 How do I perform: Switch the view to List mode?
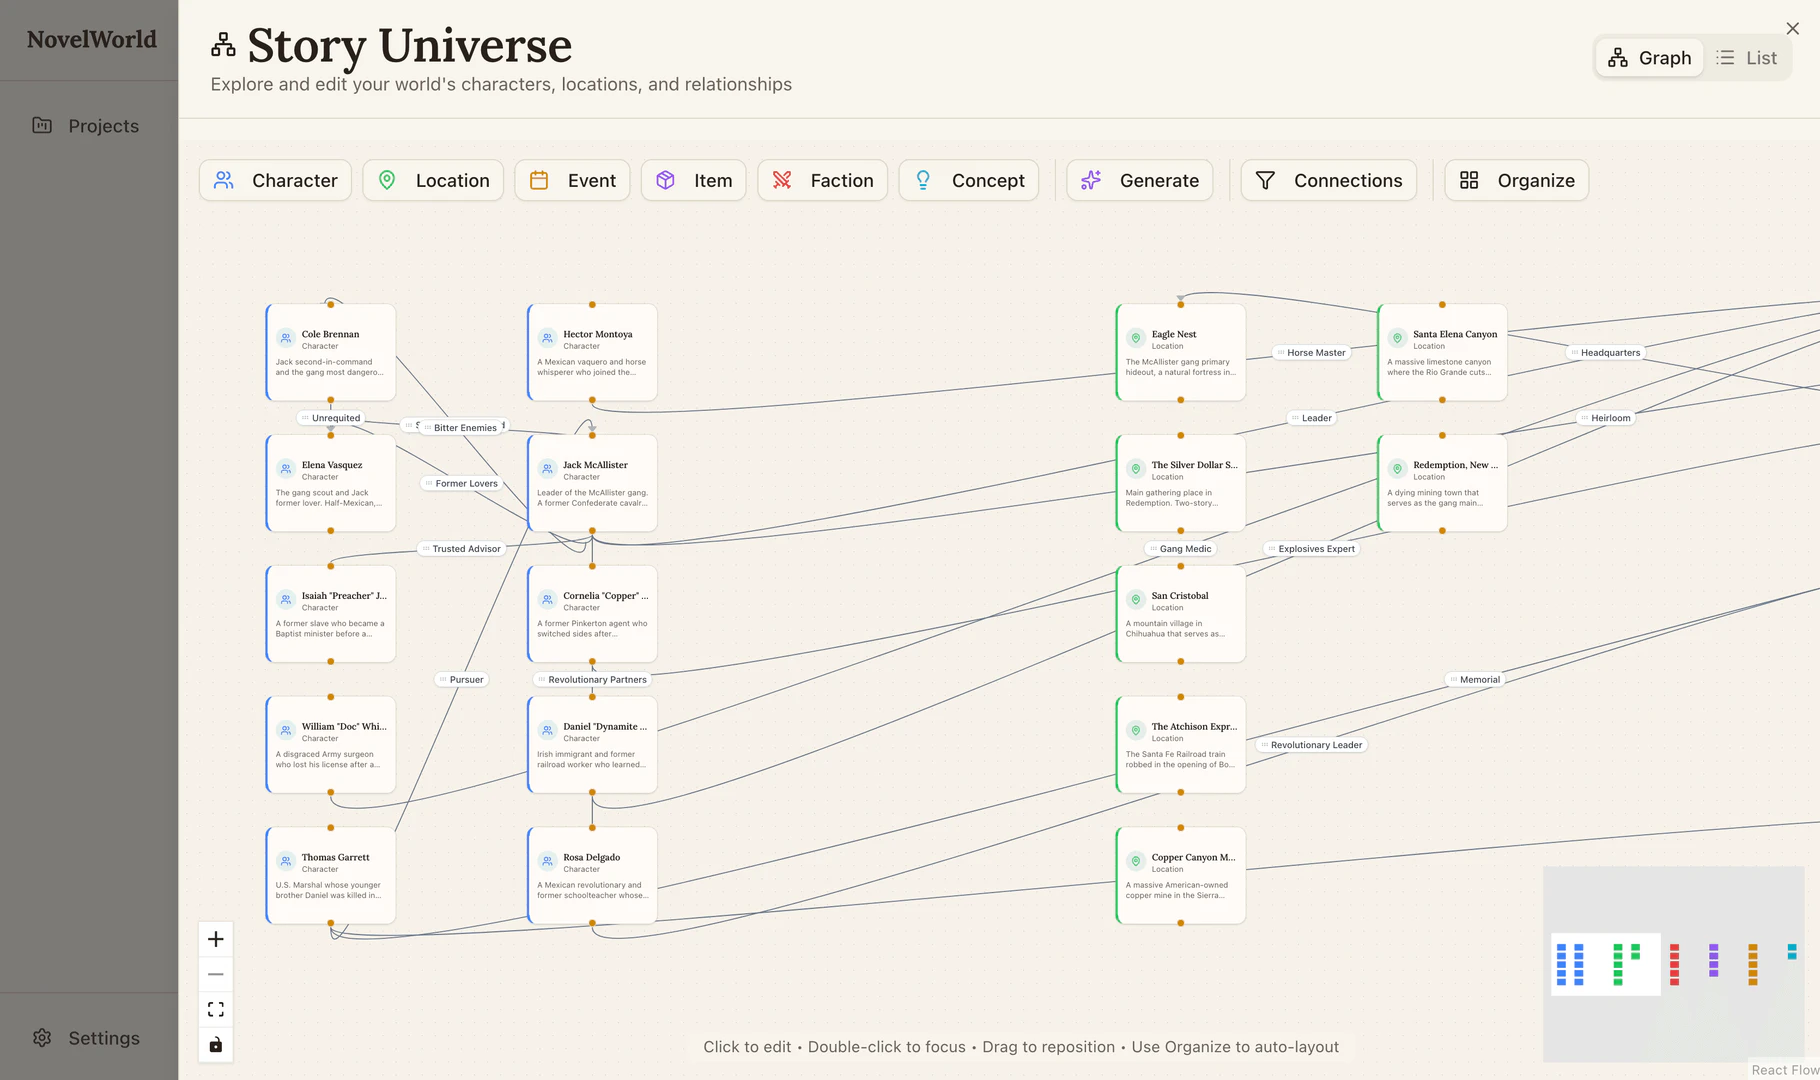(x=1747, y=57)
